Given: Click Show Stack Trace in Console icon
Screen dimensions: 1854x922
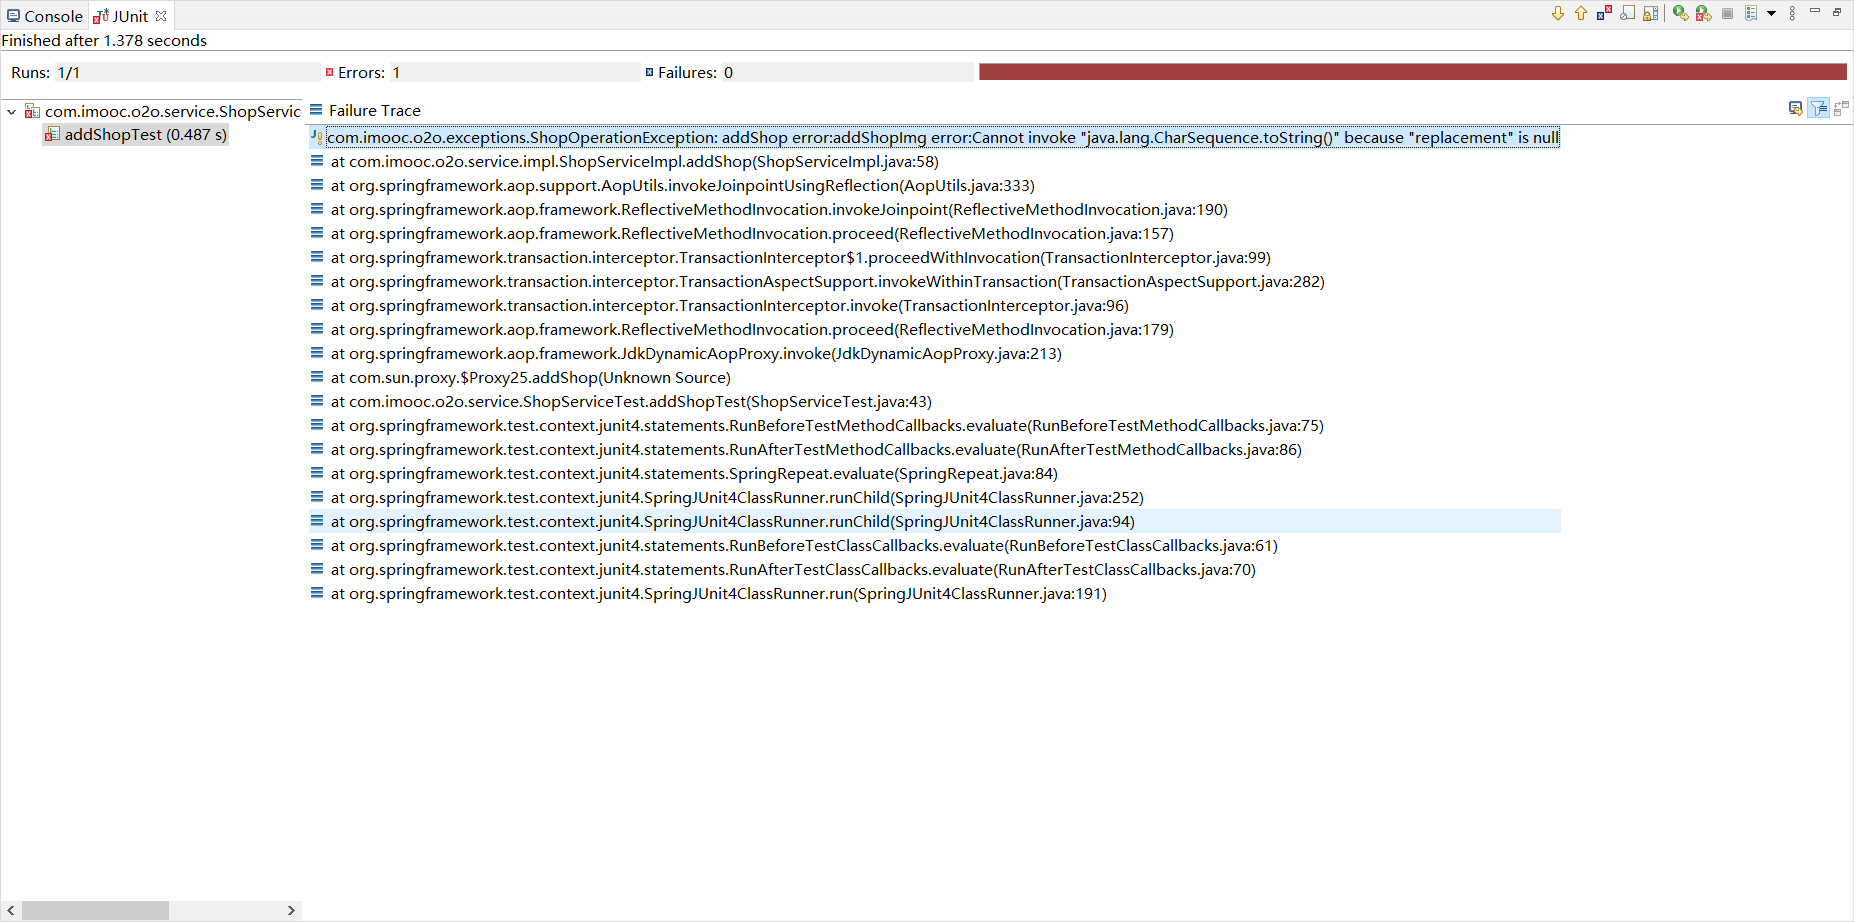Looking at the screenshot, I should 1795,108.
